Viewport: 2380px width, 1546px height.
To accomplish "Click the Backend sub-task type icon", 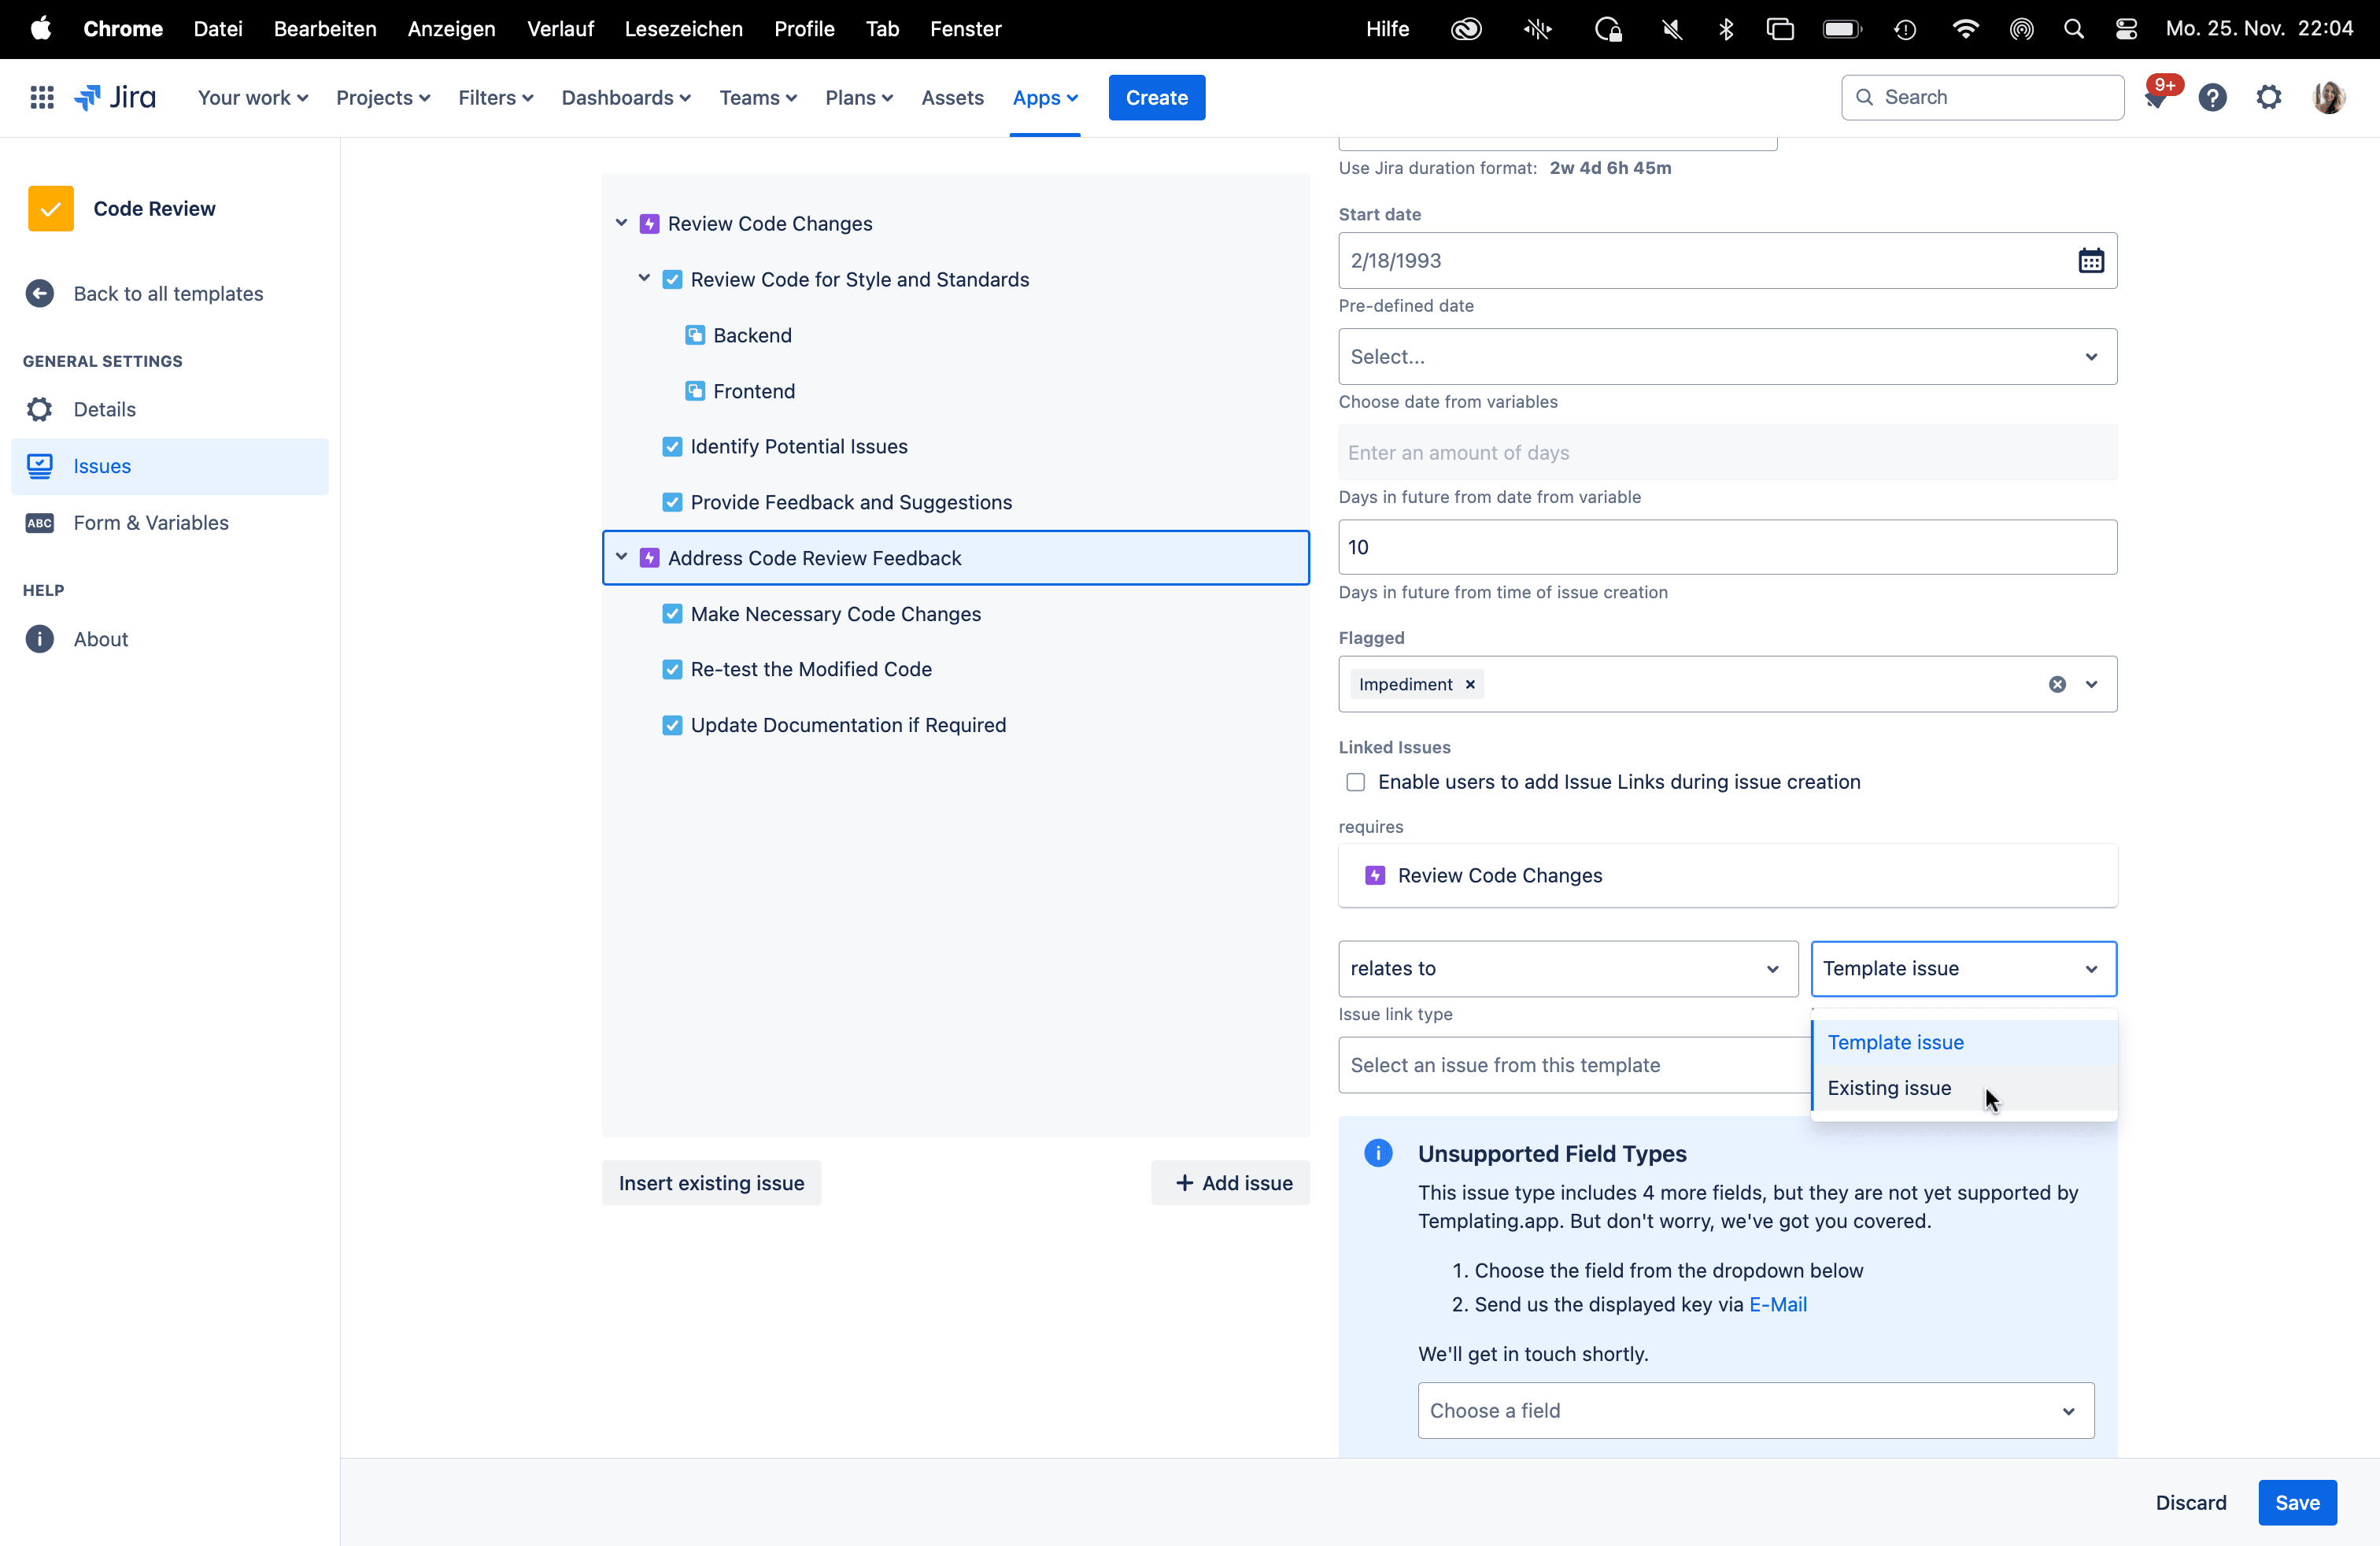I will point(694,335).
